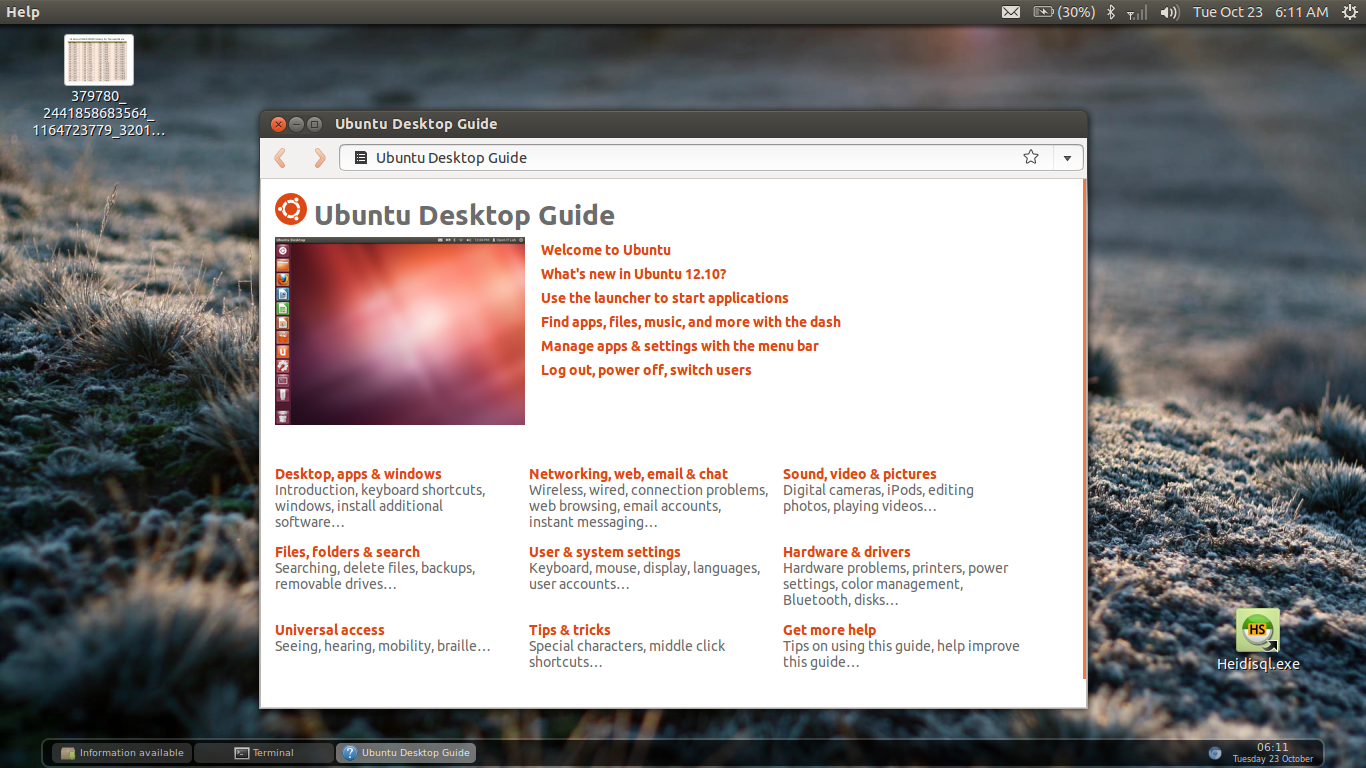Open the Bluetooth indicator
The height and width of the screenshot is (768, 1366).
point(1111,12)
